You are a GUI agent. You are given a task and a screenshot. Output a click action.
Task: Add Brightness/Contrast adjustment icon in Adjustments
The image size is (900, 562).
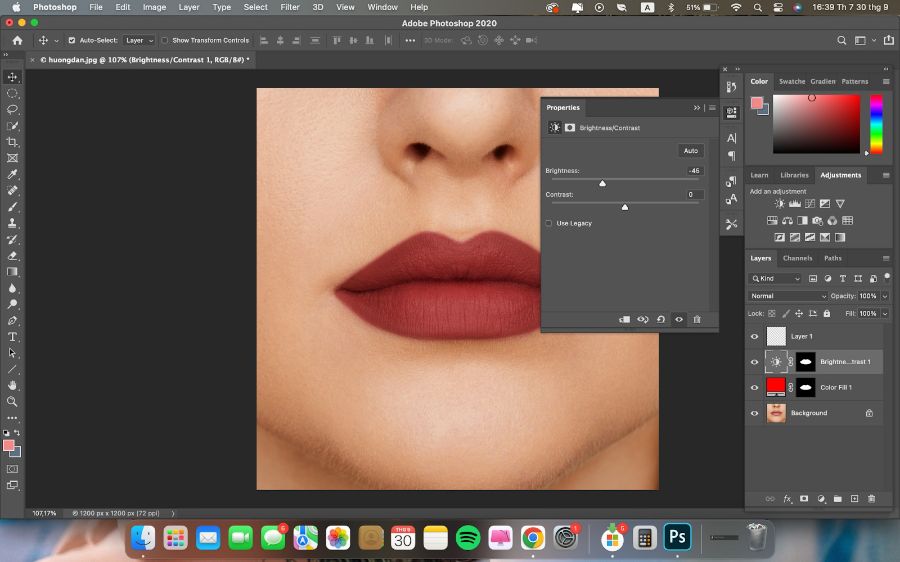click(x=779, y=204)
